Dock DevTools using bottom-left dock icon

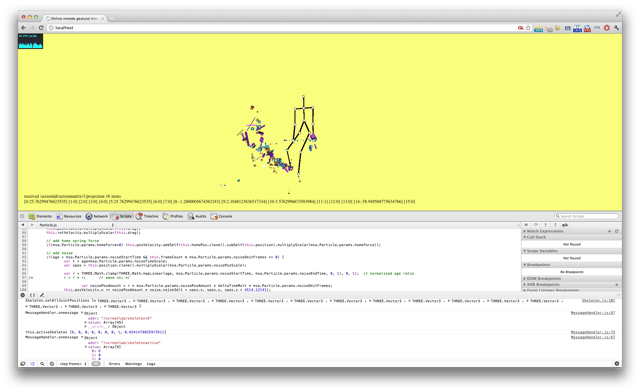pos(23,364)
